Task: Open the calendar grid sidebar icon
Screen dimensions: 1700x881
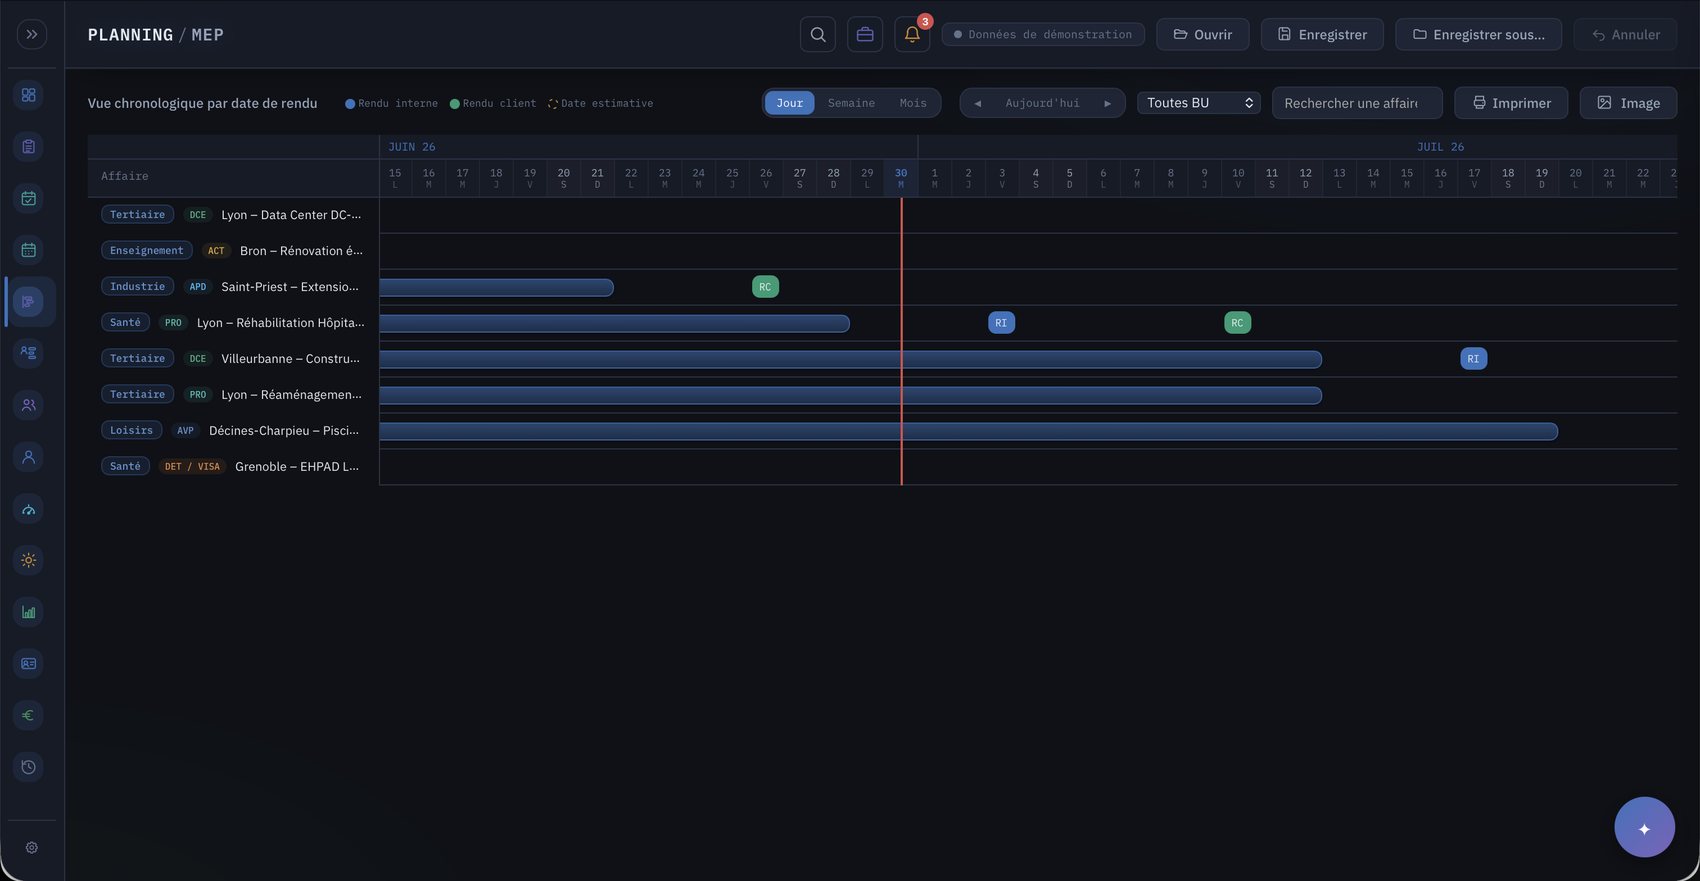Action: pos(29,250)
